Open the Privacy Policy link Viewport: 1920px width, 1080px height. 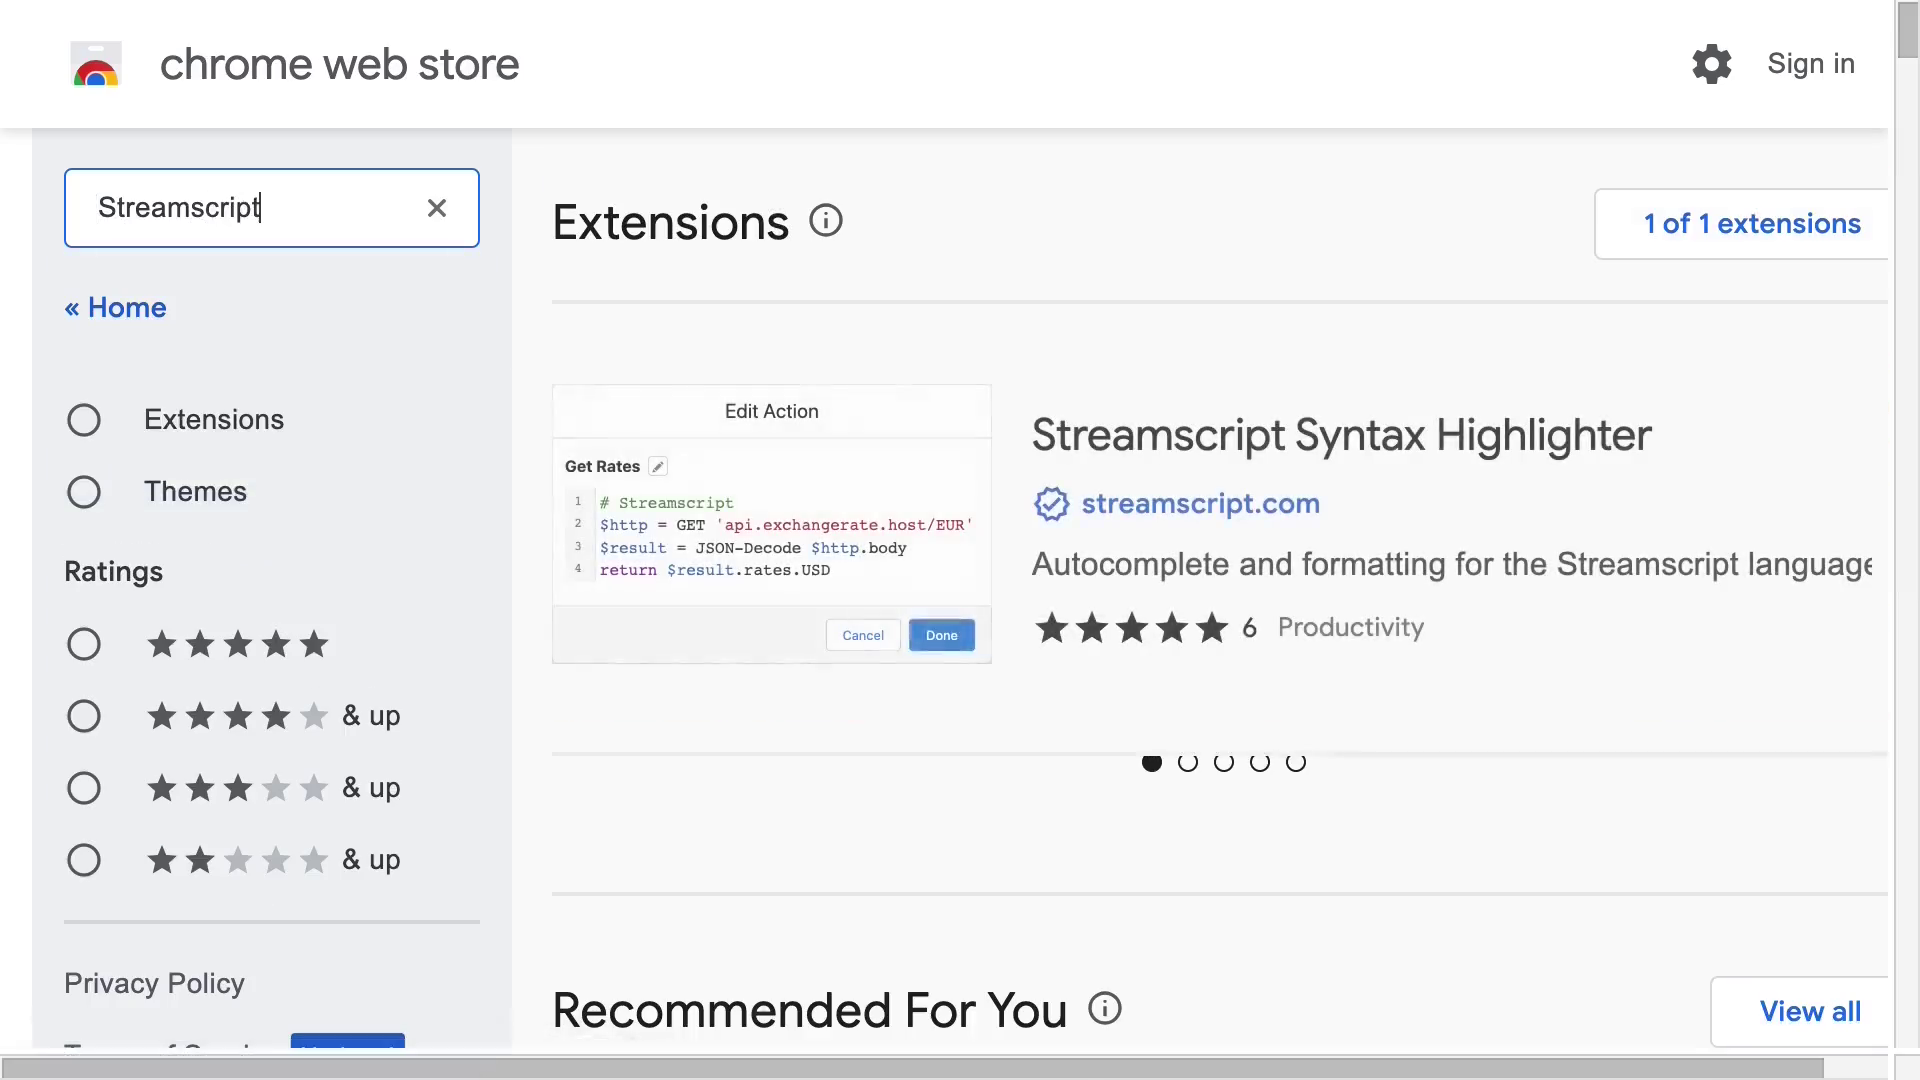click(x=154, y=984)
